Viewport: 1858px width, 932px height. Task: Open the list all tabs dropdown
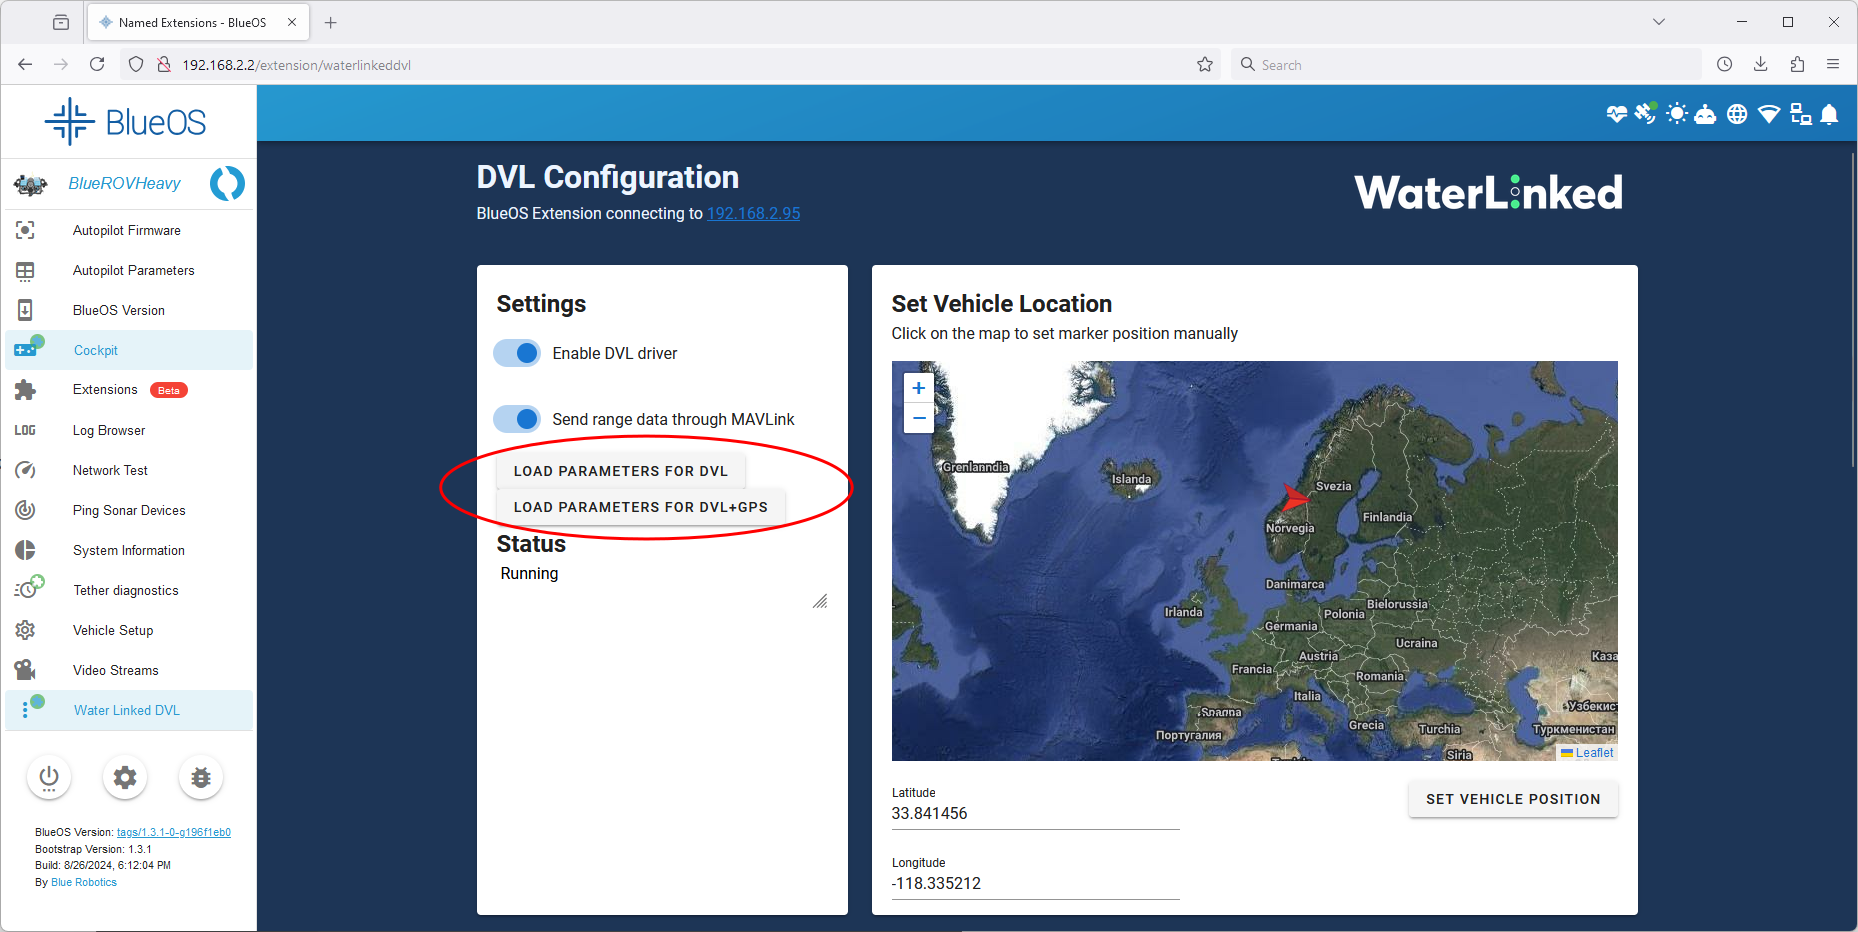coord(1659,22)
